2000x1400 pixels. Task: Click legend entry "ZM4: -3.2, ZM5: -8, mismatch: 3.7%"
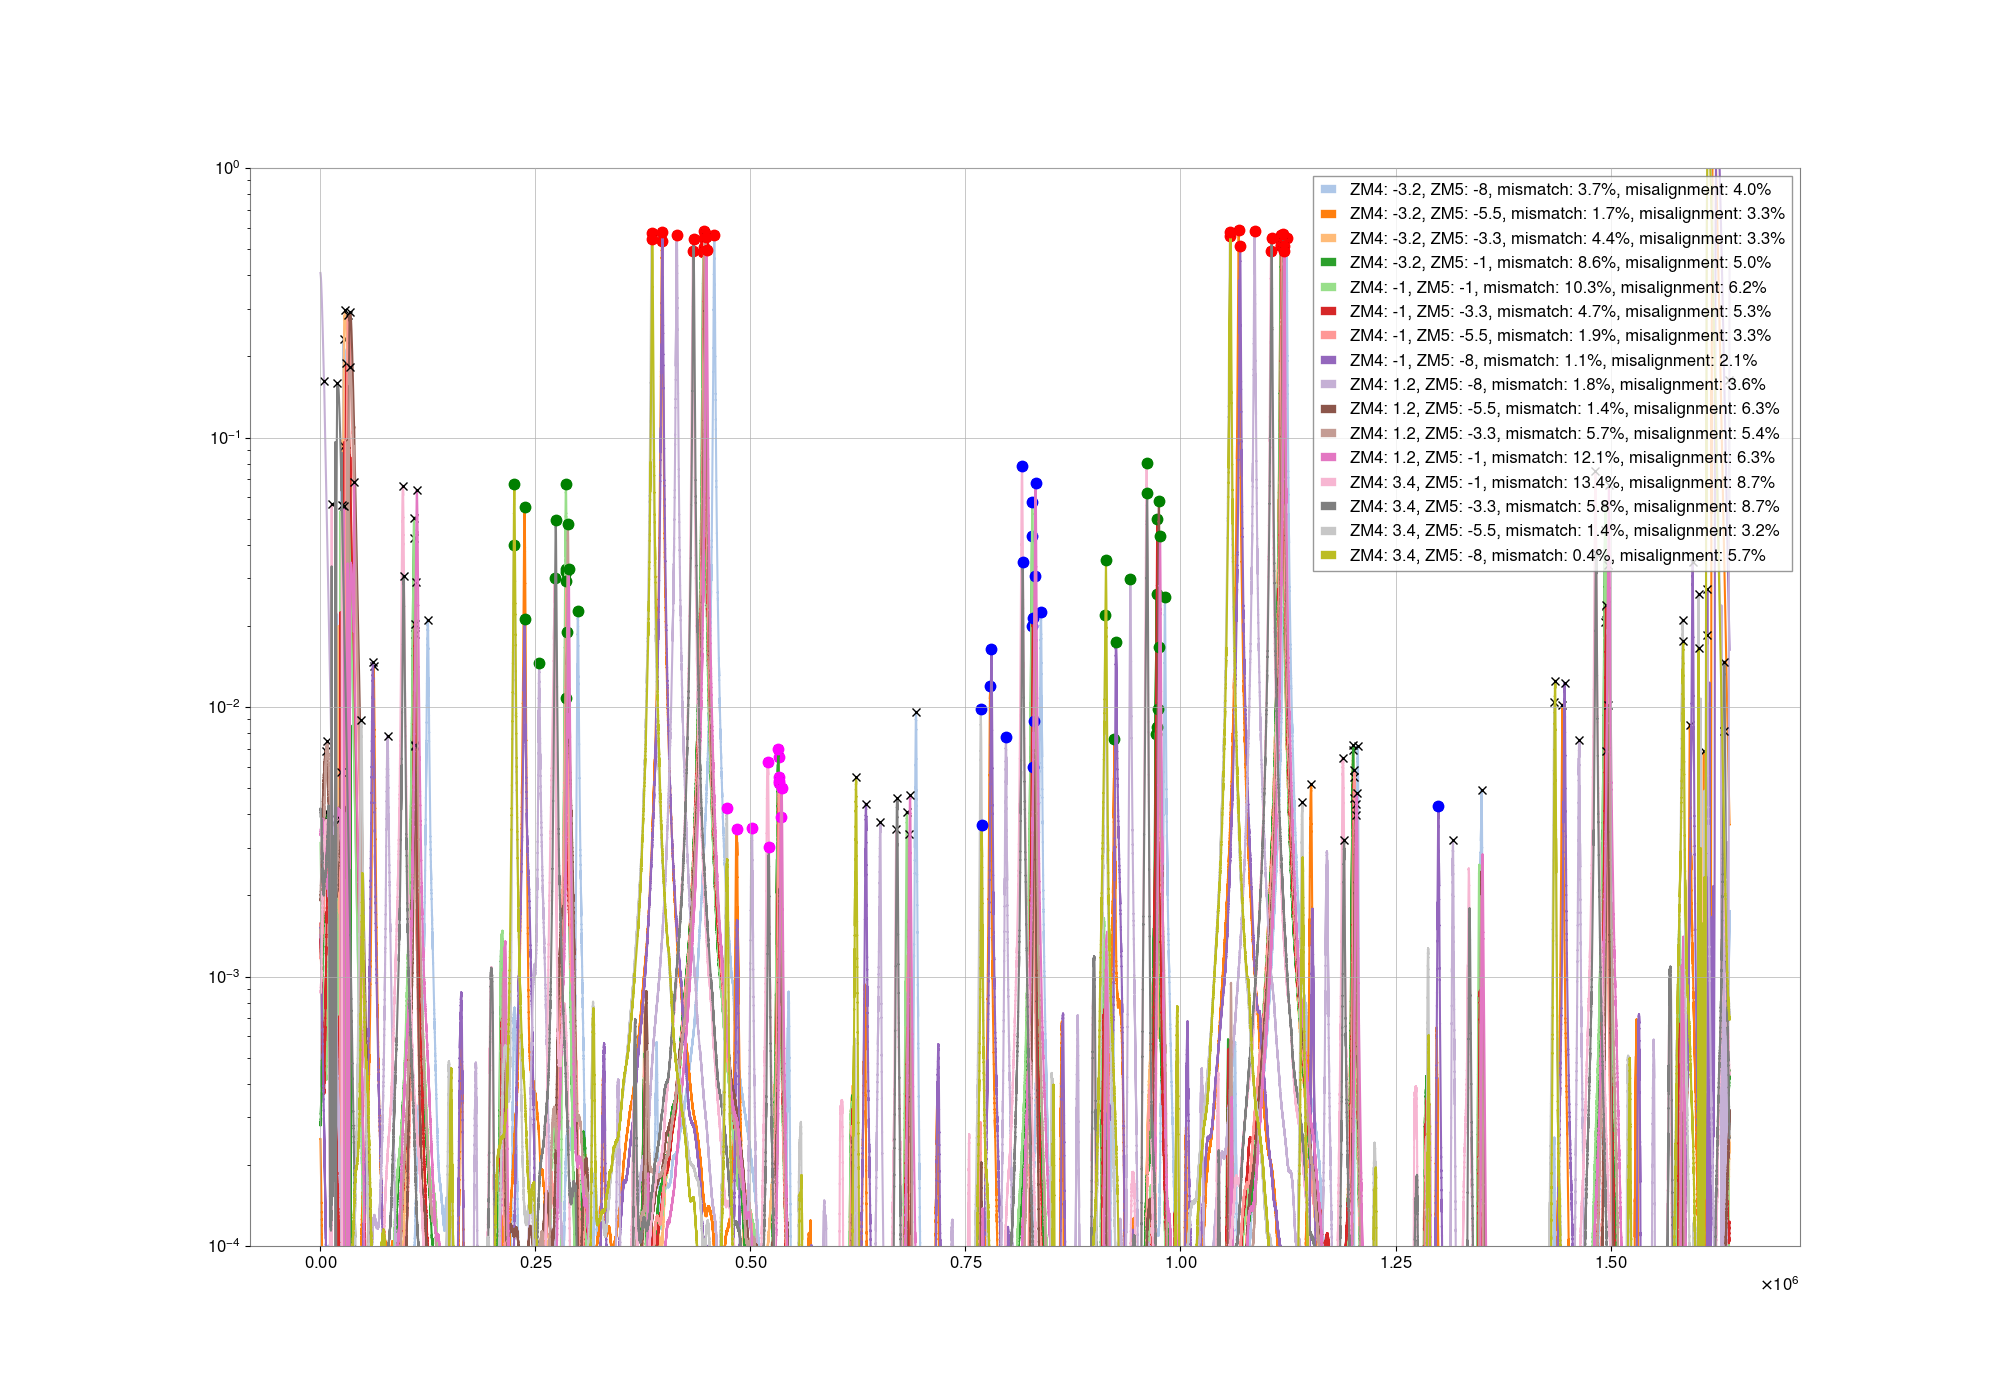pyautogui.click(x=1481, y=189)
